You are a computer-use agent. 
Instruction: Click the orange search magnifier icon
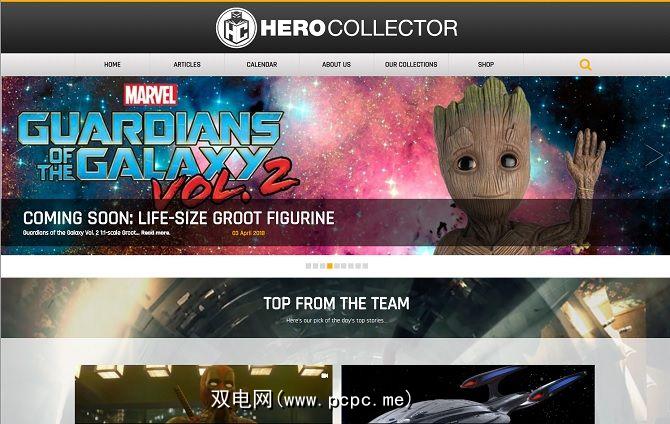[585, 65]
